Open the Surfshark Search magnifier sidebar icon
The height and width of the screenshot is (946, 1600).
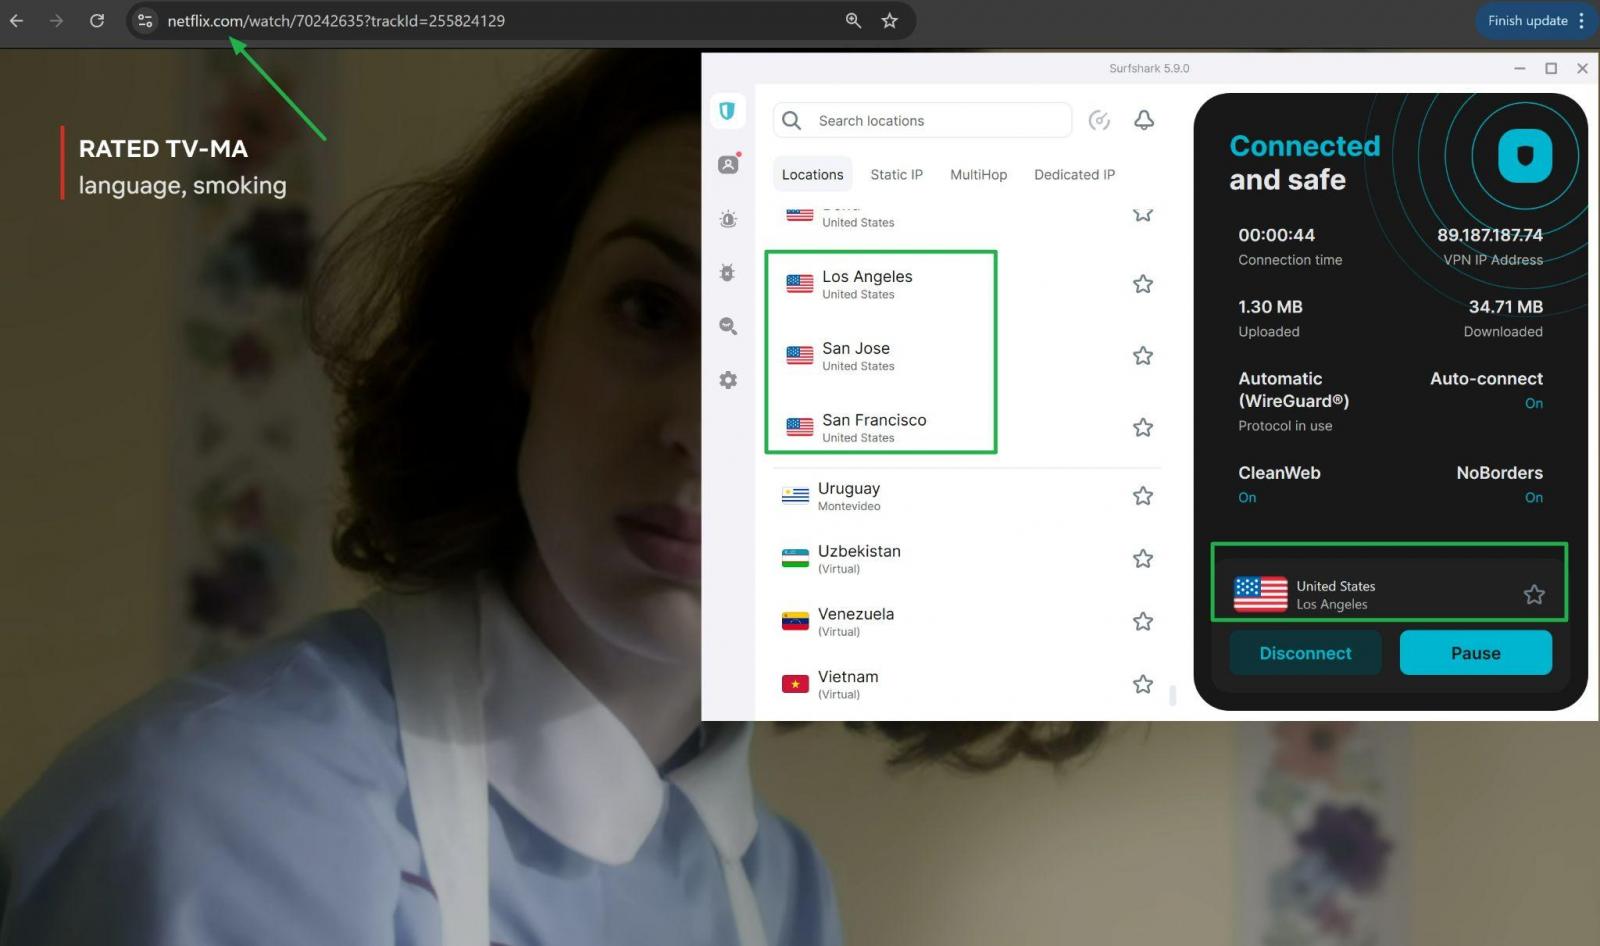point(728,326)
